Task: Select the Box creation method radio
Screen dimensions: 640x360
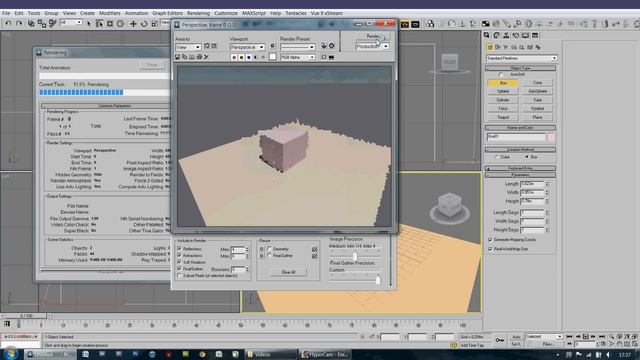Action: 527,157
